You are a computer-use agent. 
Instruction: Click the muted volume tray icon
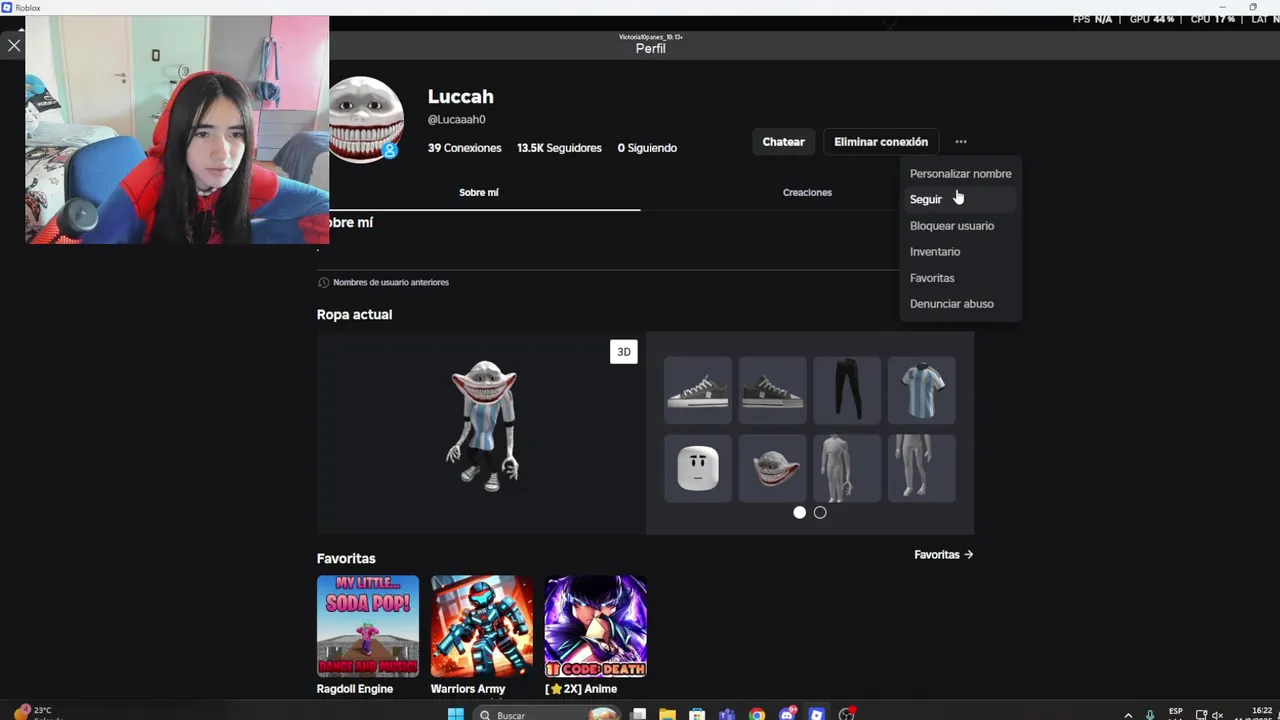click(1218, 715)
